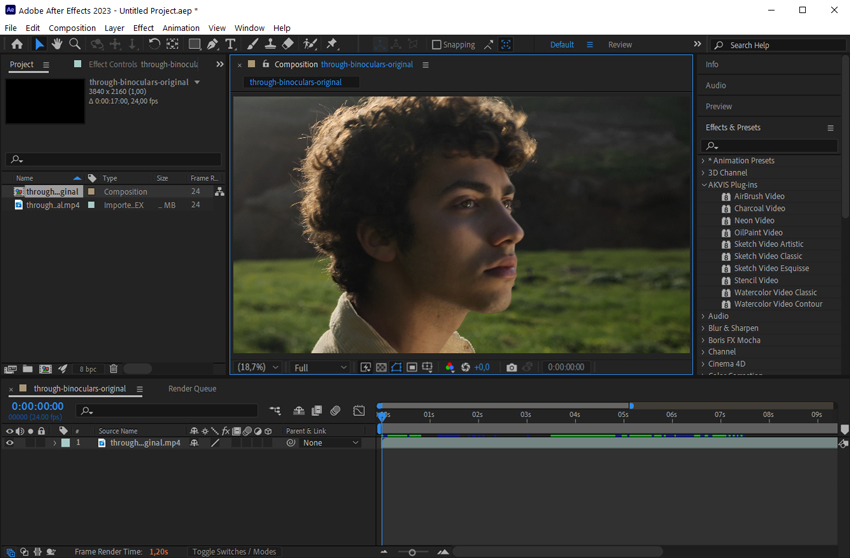
Task: Expand the Channel effects category
Action: coord(703,352)
